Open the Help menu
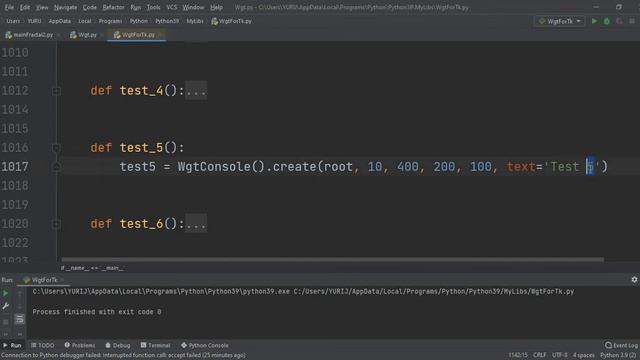The width and height of the screenshot is (640, 360). tap(216, 7)
